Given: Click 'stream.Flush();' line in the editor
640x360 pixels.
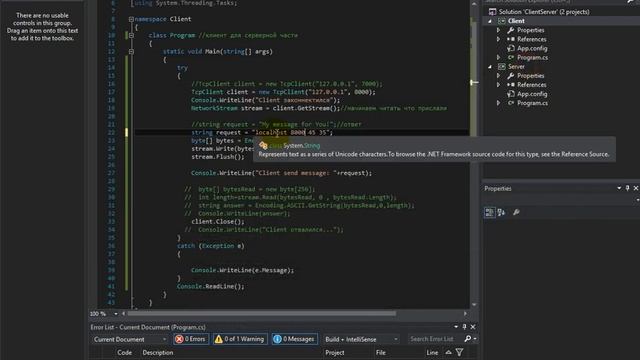Looking at the screenshot, I should tap(218, 157).
